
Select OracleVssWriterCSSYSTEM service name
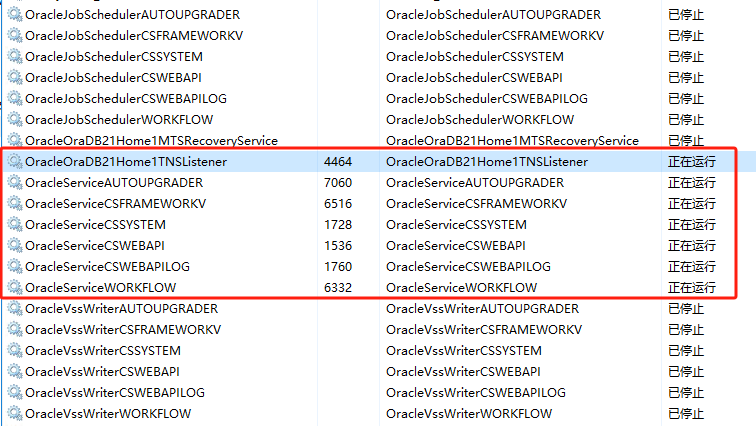pos(103,350)
